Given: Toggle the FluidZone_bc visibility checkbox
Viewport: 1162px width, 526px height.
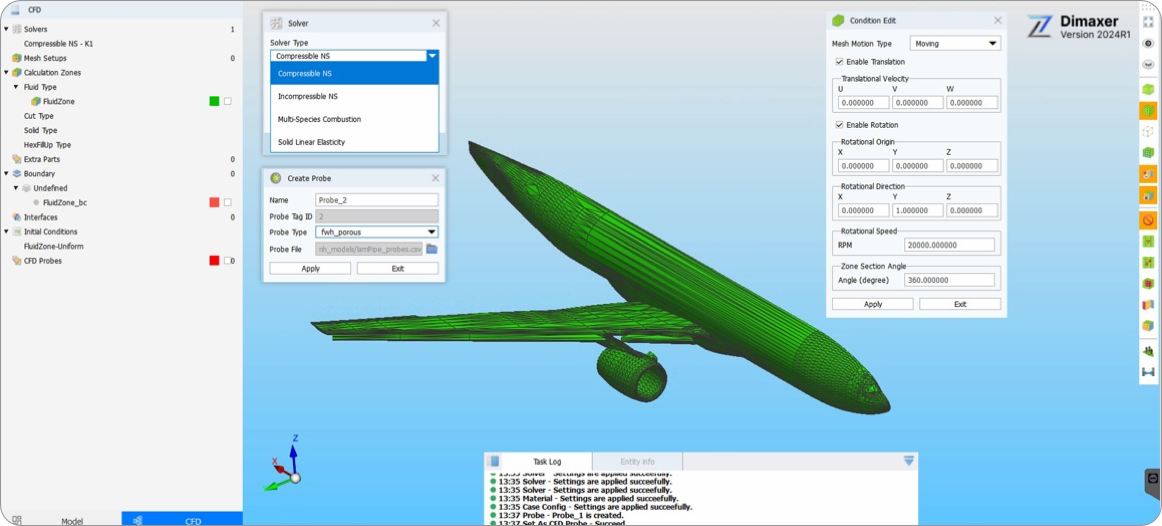Looking at the screenshot, I should (x=228, y=202).
